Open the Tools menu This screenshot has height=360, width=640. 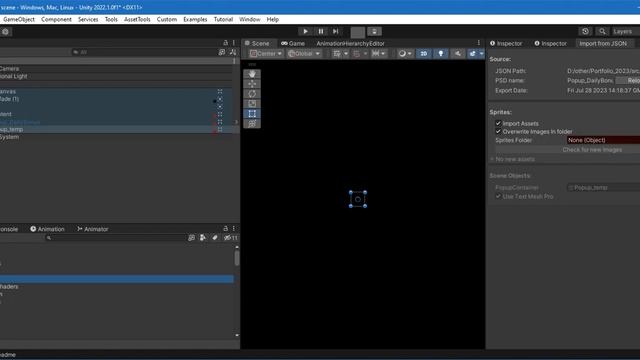[x=111, y=19]
